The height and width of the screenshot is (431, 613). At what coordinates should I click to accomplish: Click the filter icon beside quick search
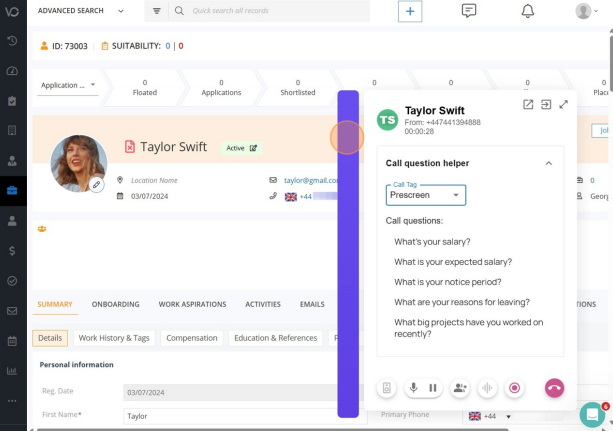pyautogui.click(x=156, y=11)
